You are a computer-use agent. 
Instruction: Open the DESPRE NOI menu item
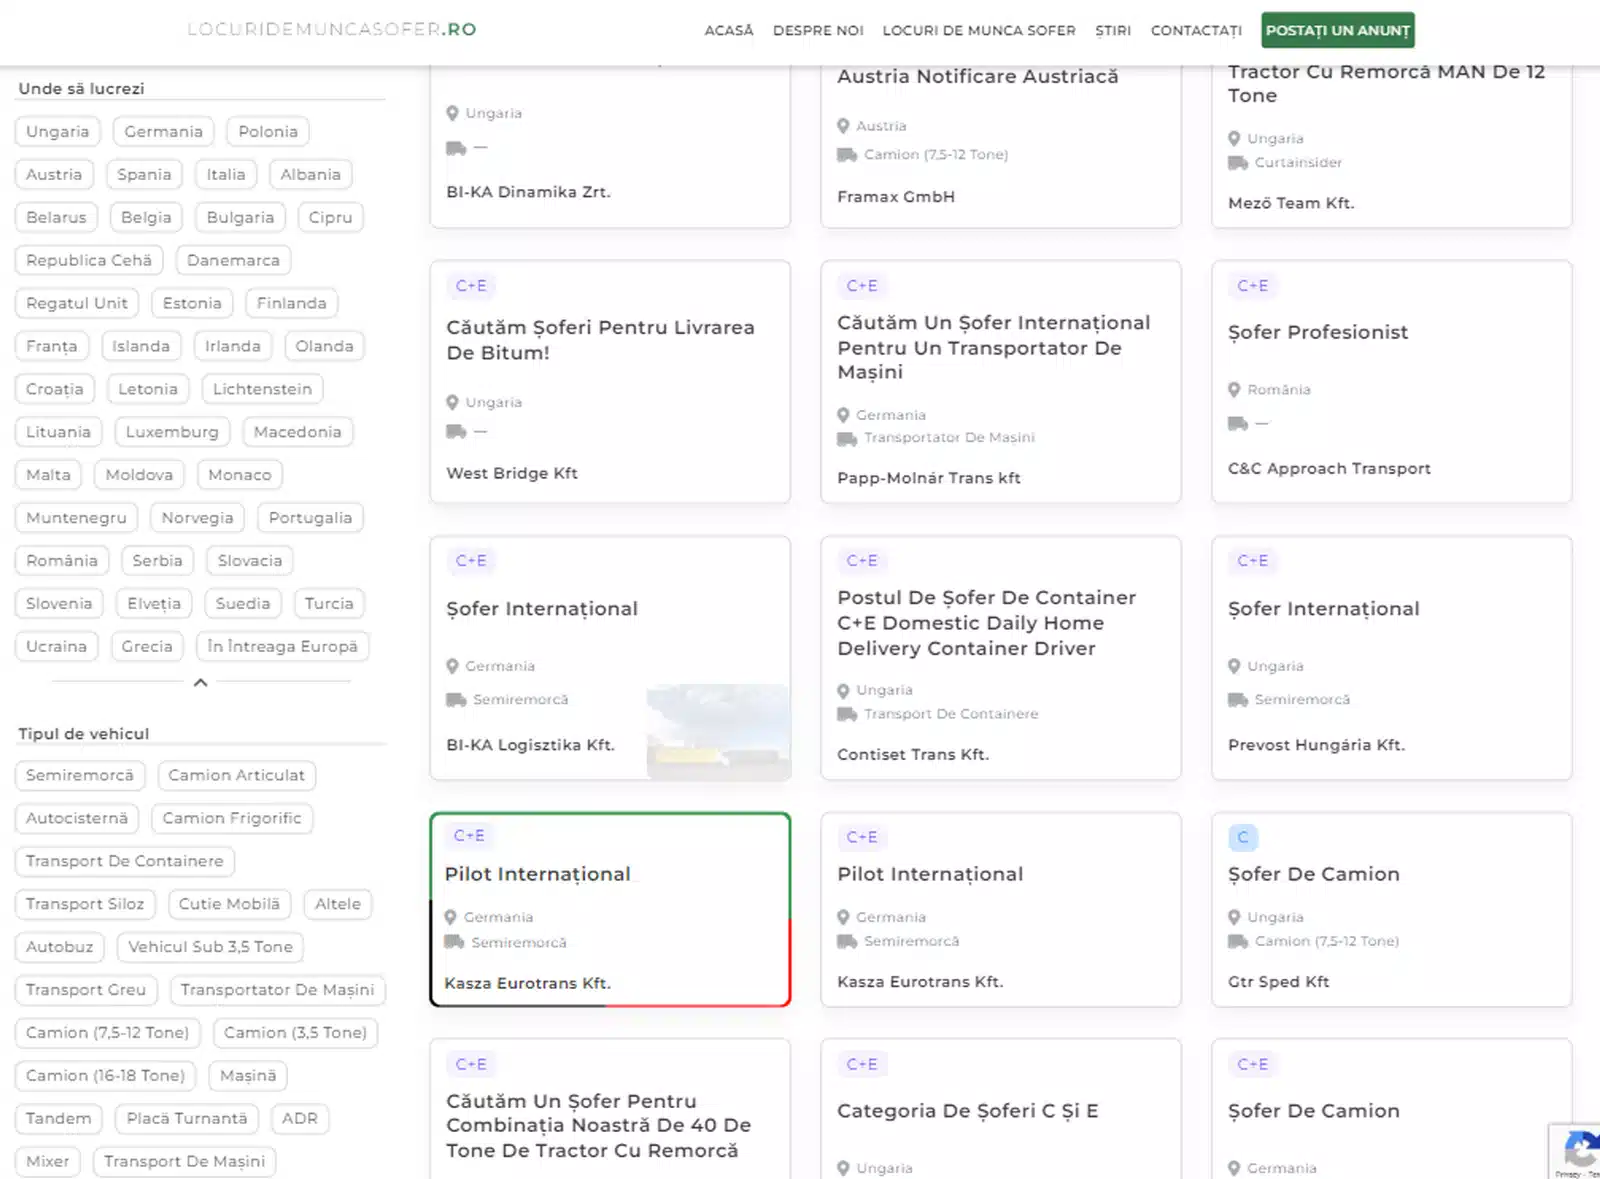click(x=818, y=31)
